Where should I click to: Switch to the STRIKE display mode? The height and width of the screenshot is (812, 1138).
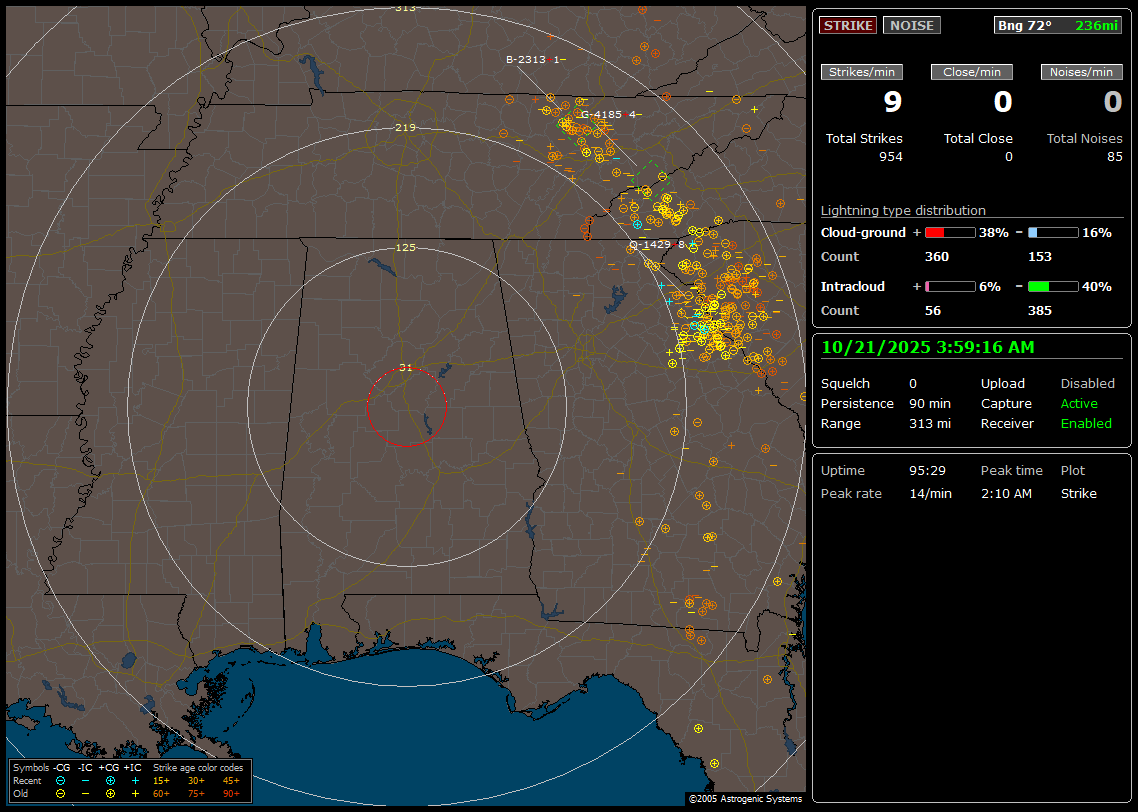848,26
